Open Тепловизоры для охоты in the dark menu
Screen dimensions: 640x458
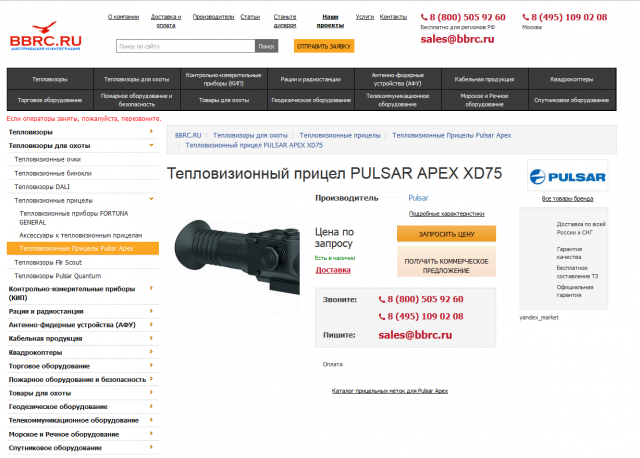click(x=136, y=79)
